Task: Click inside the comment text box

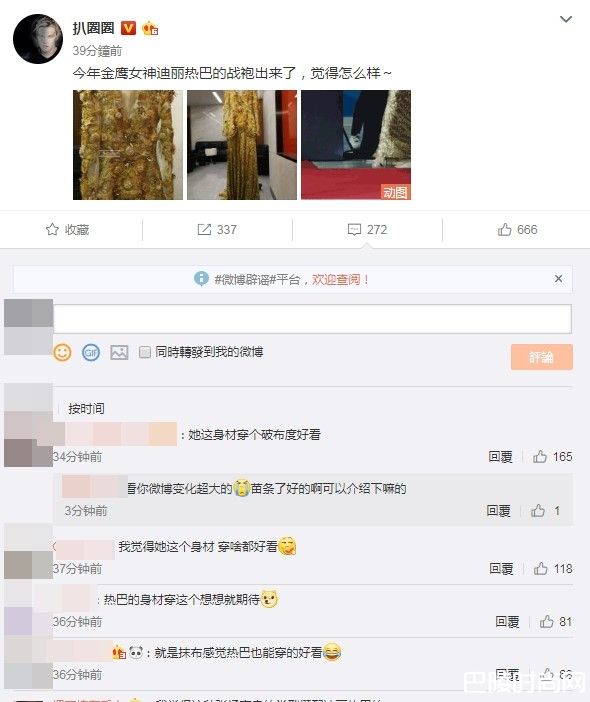Action: [312, 319]
